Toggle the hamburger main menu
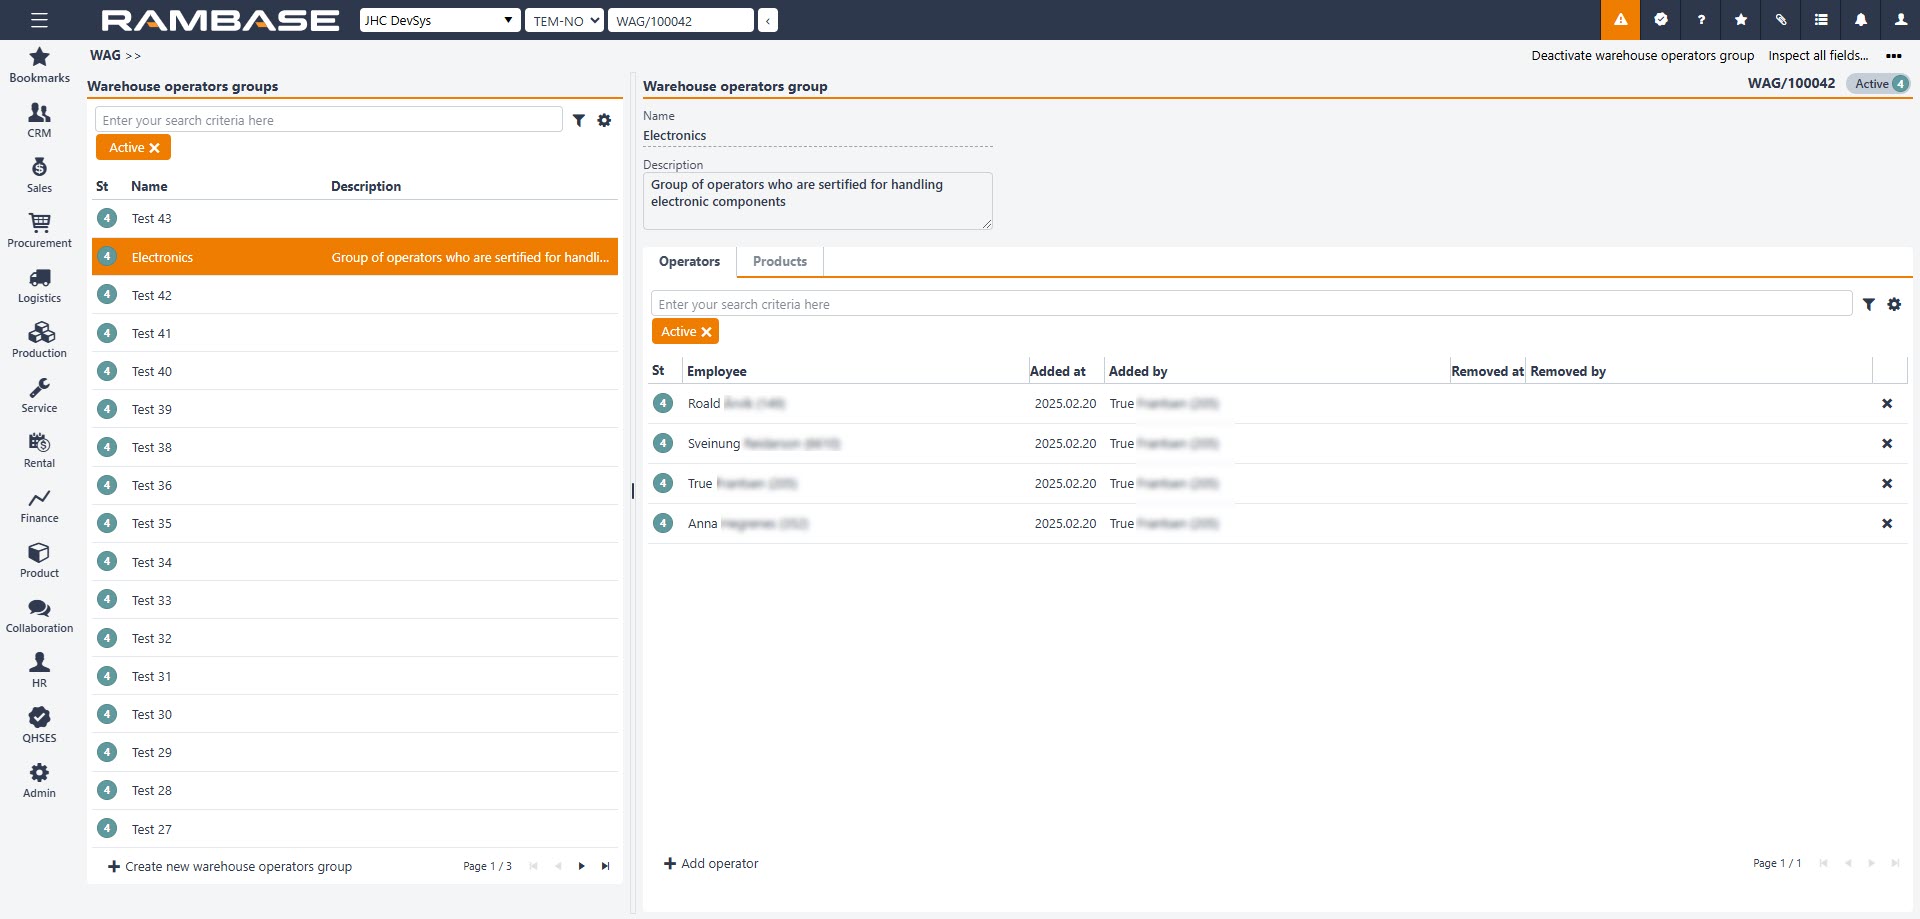Screen dimensions: 1920x919 (39, 20)
